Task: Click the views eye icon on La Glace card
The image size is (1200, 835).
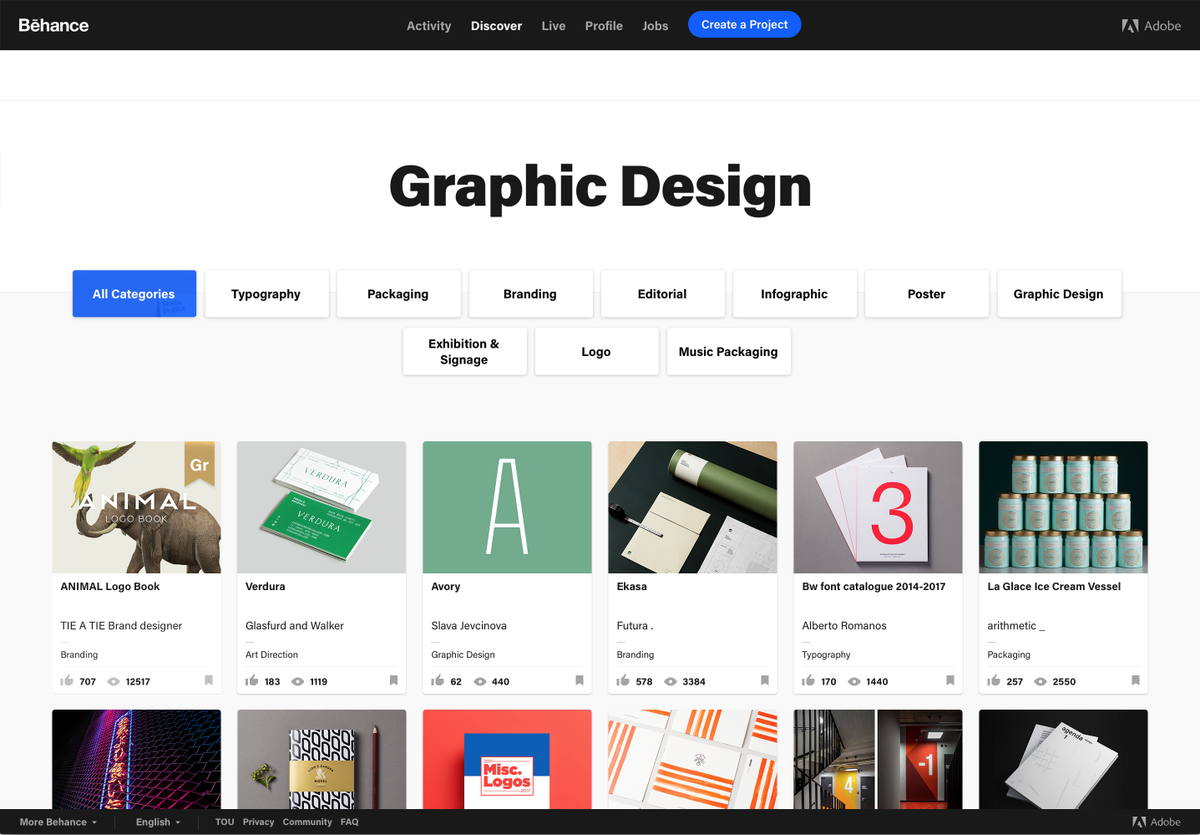Action: tap(1040, 681)
